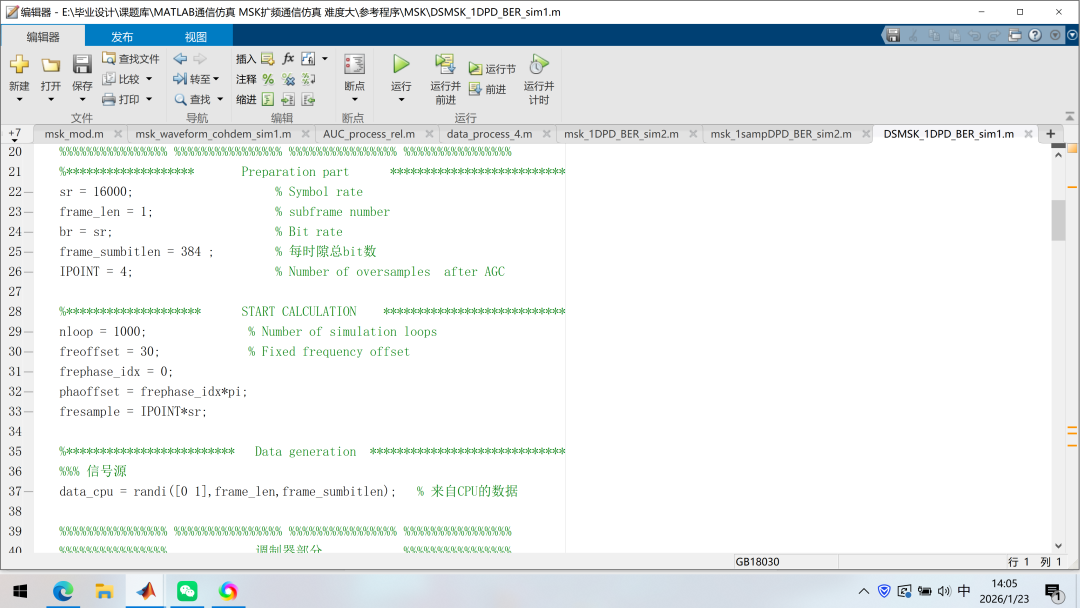Expand the arrow beside the fixed-point icon
The height and width of the screenshot is (608, 1080).
pyautogui.click(x=324, y=59)
